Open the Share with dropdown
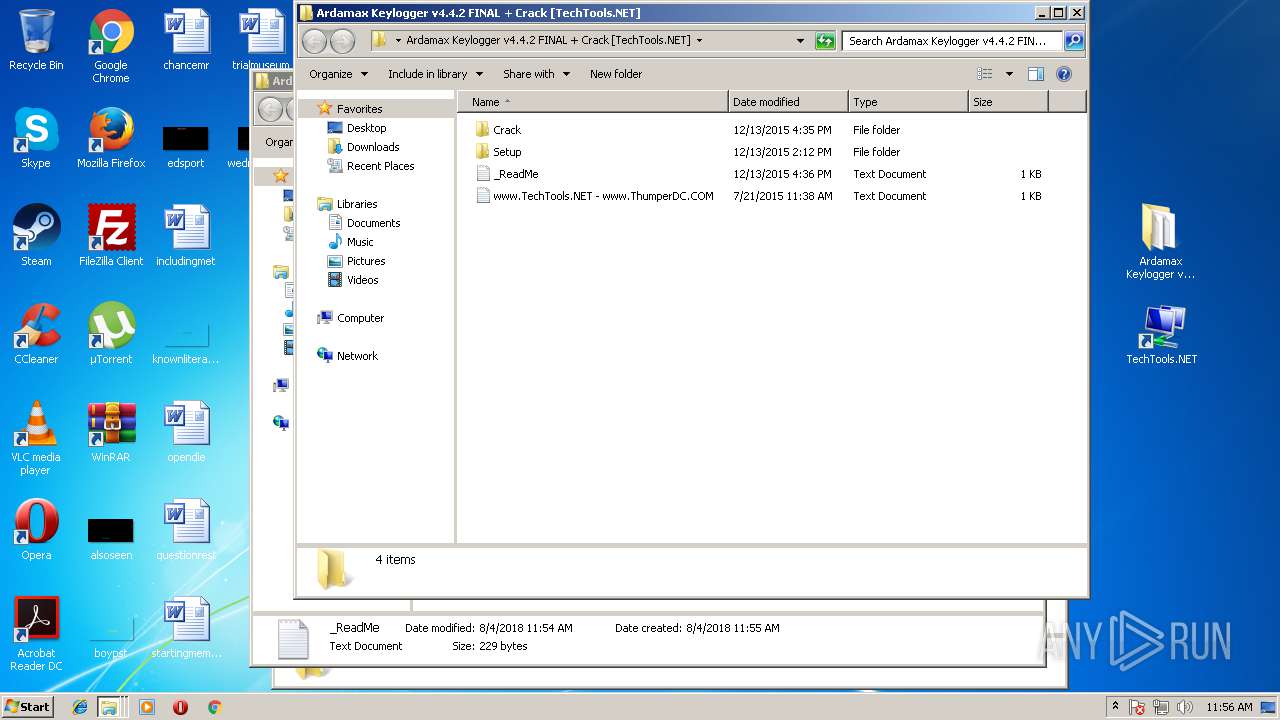This screenshot has height=720, width=1280. 536,74
